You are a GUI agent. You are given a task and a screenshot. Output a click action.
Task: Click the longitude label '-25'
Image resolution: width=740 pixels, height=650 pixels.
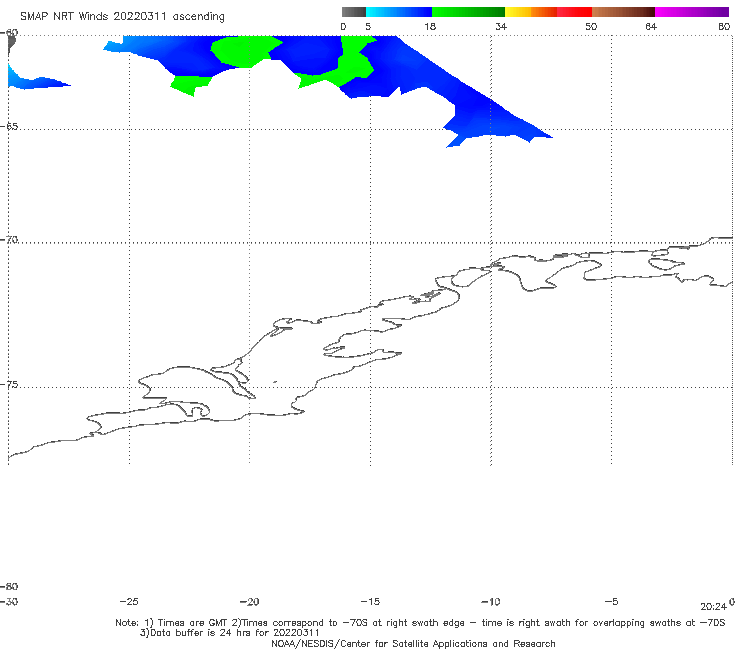129,602
